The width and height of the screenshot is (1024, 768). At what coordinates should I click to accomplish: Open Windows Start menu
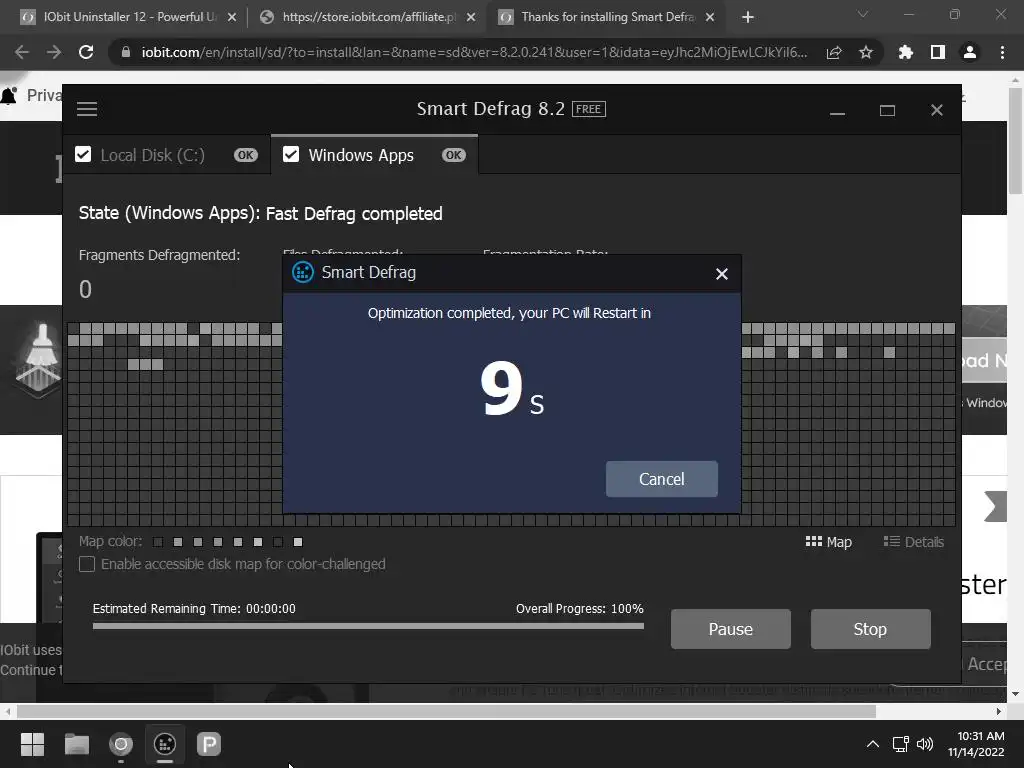click(x=32, y=744)
